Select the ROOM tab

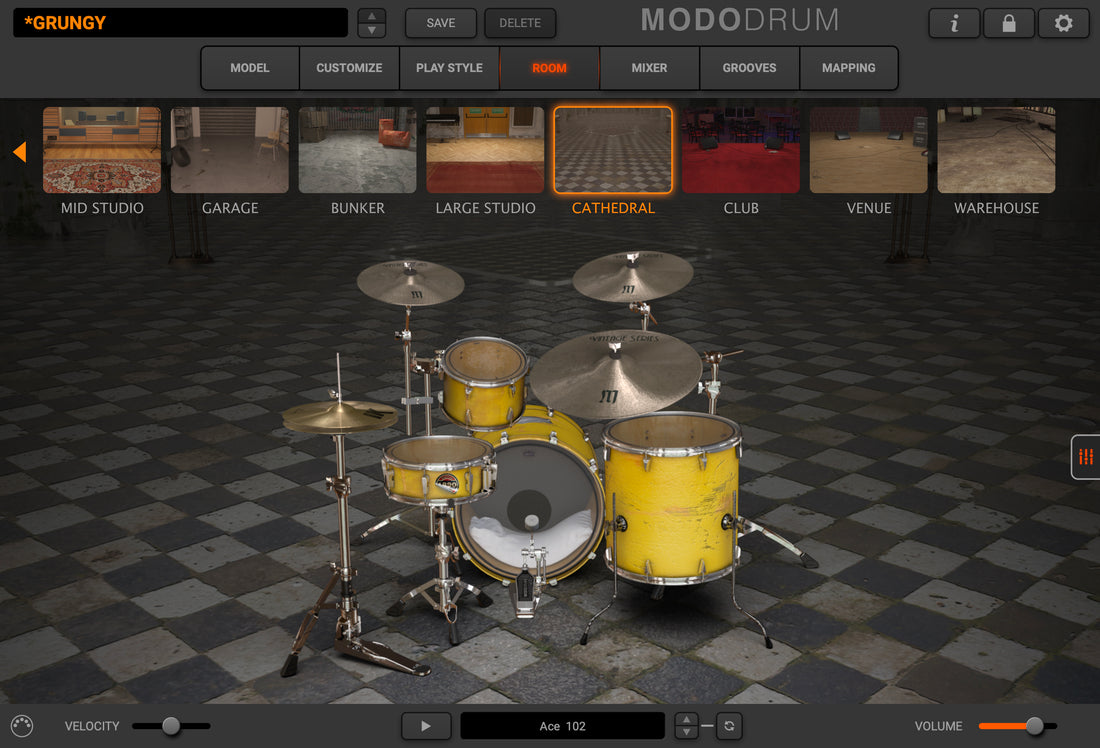[x=549, y=68]
